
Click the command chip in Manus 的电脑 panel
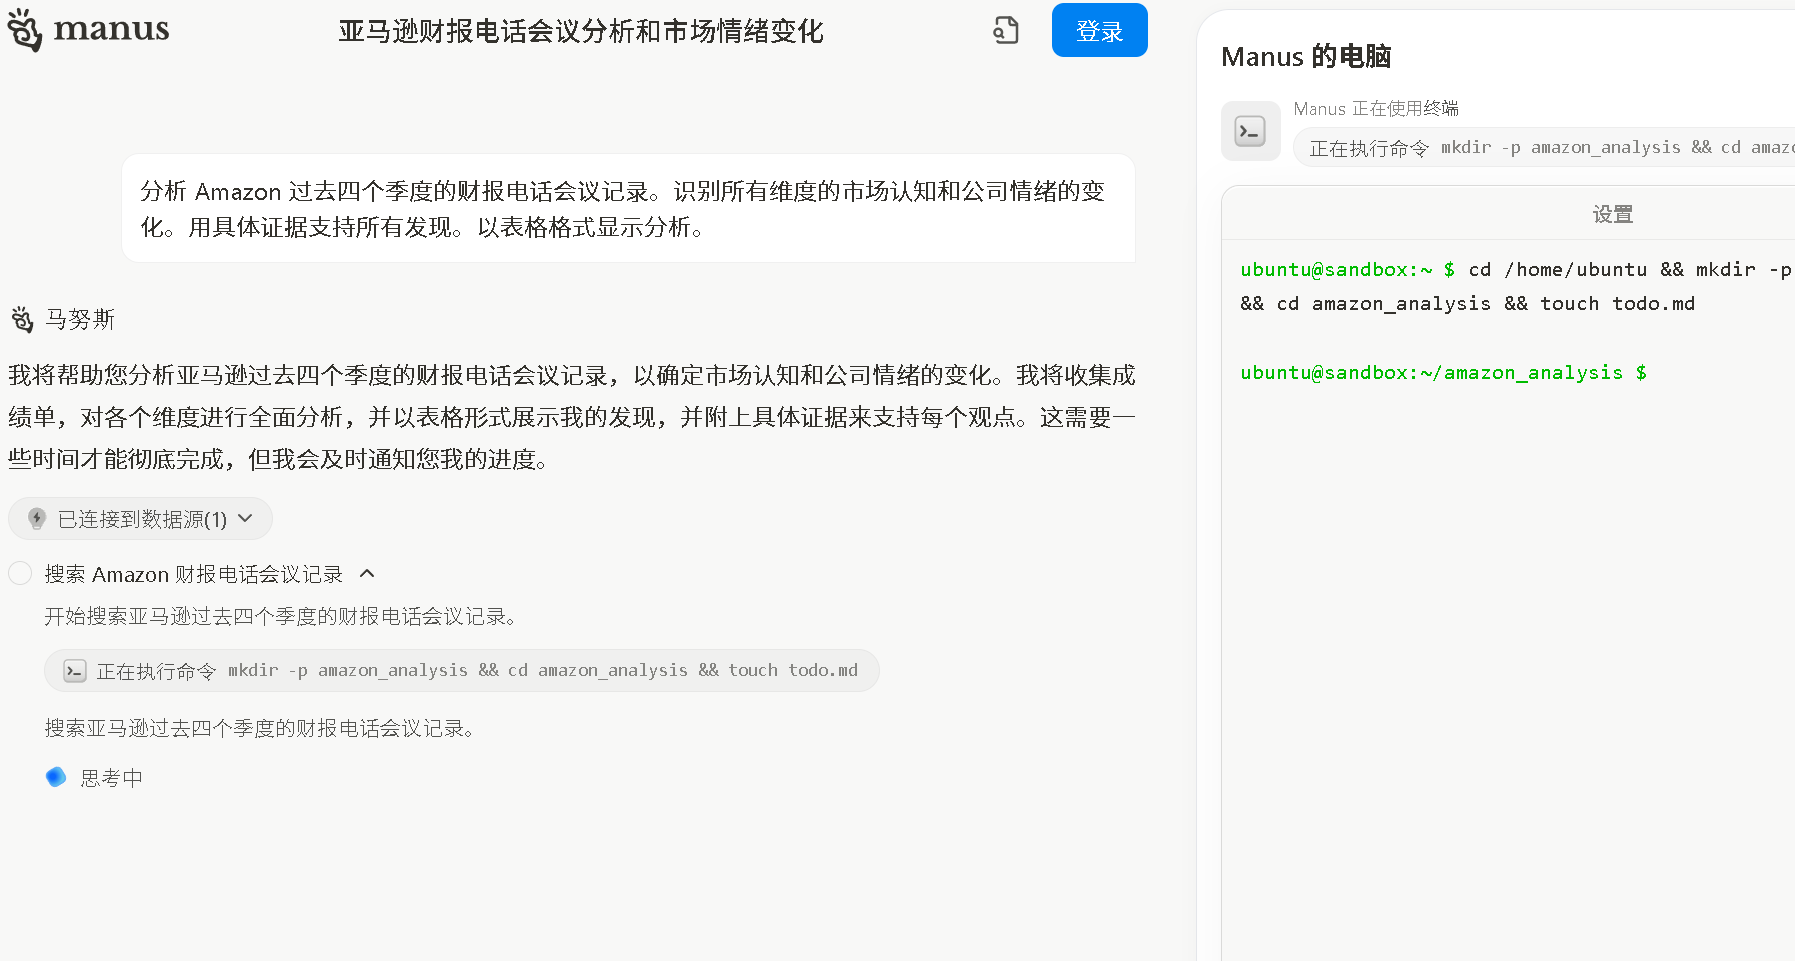tap(1545, 147)
